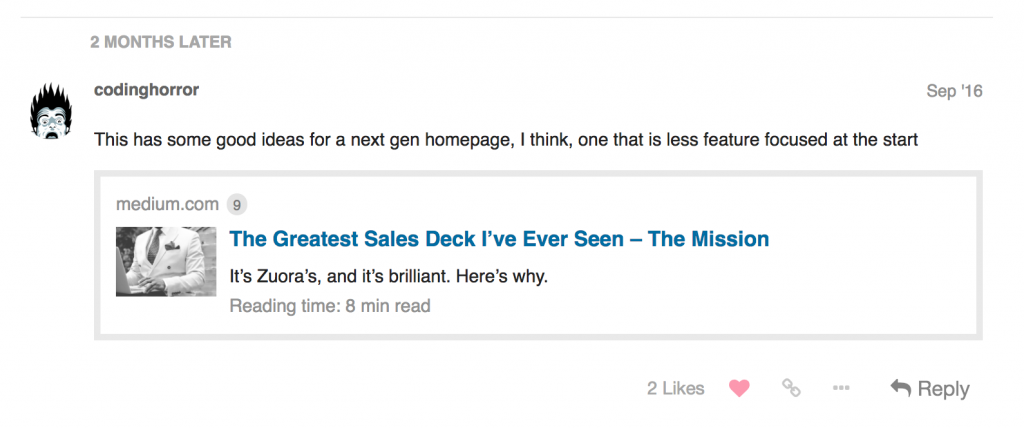
Task: Show more actions via the ellipsis icon
Action: (842, 388)
